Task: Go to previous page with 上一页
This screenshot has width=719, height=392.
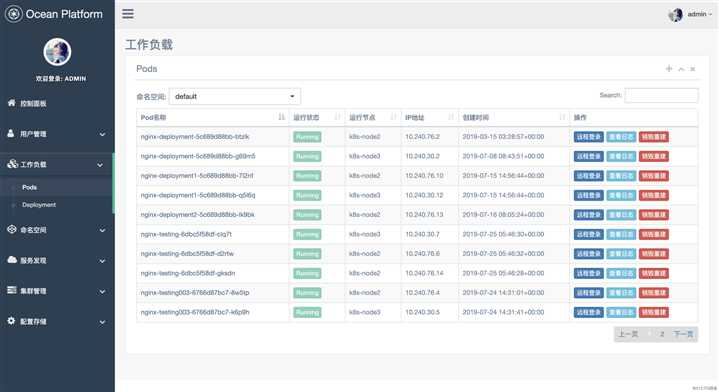Action: 628,334
